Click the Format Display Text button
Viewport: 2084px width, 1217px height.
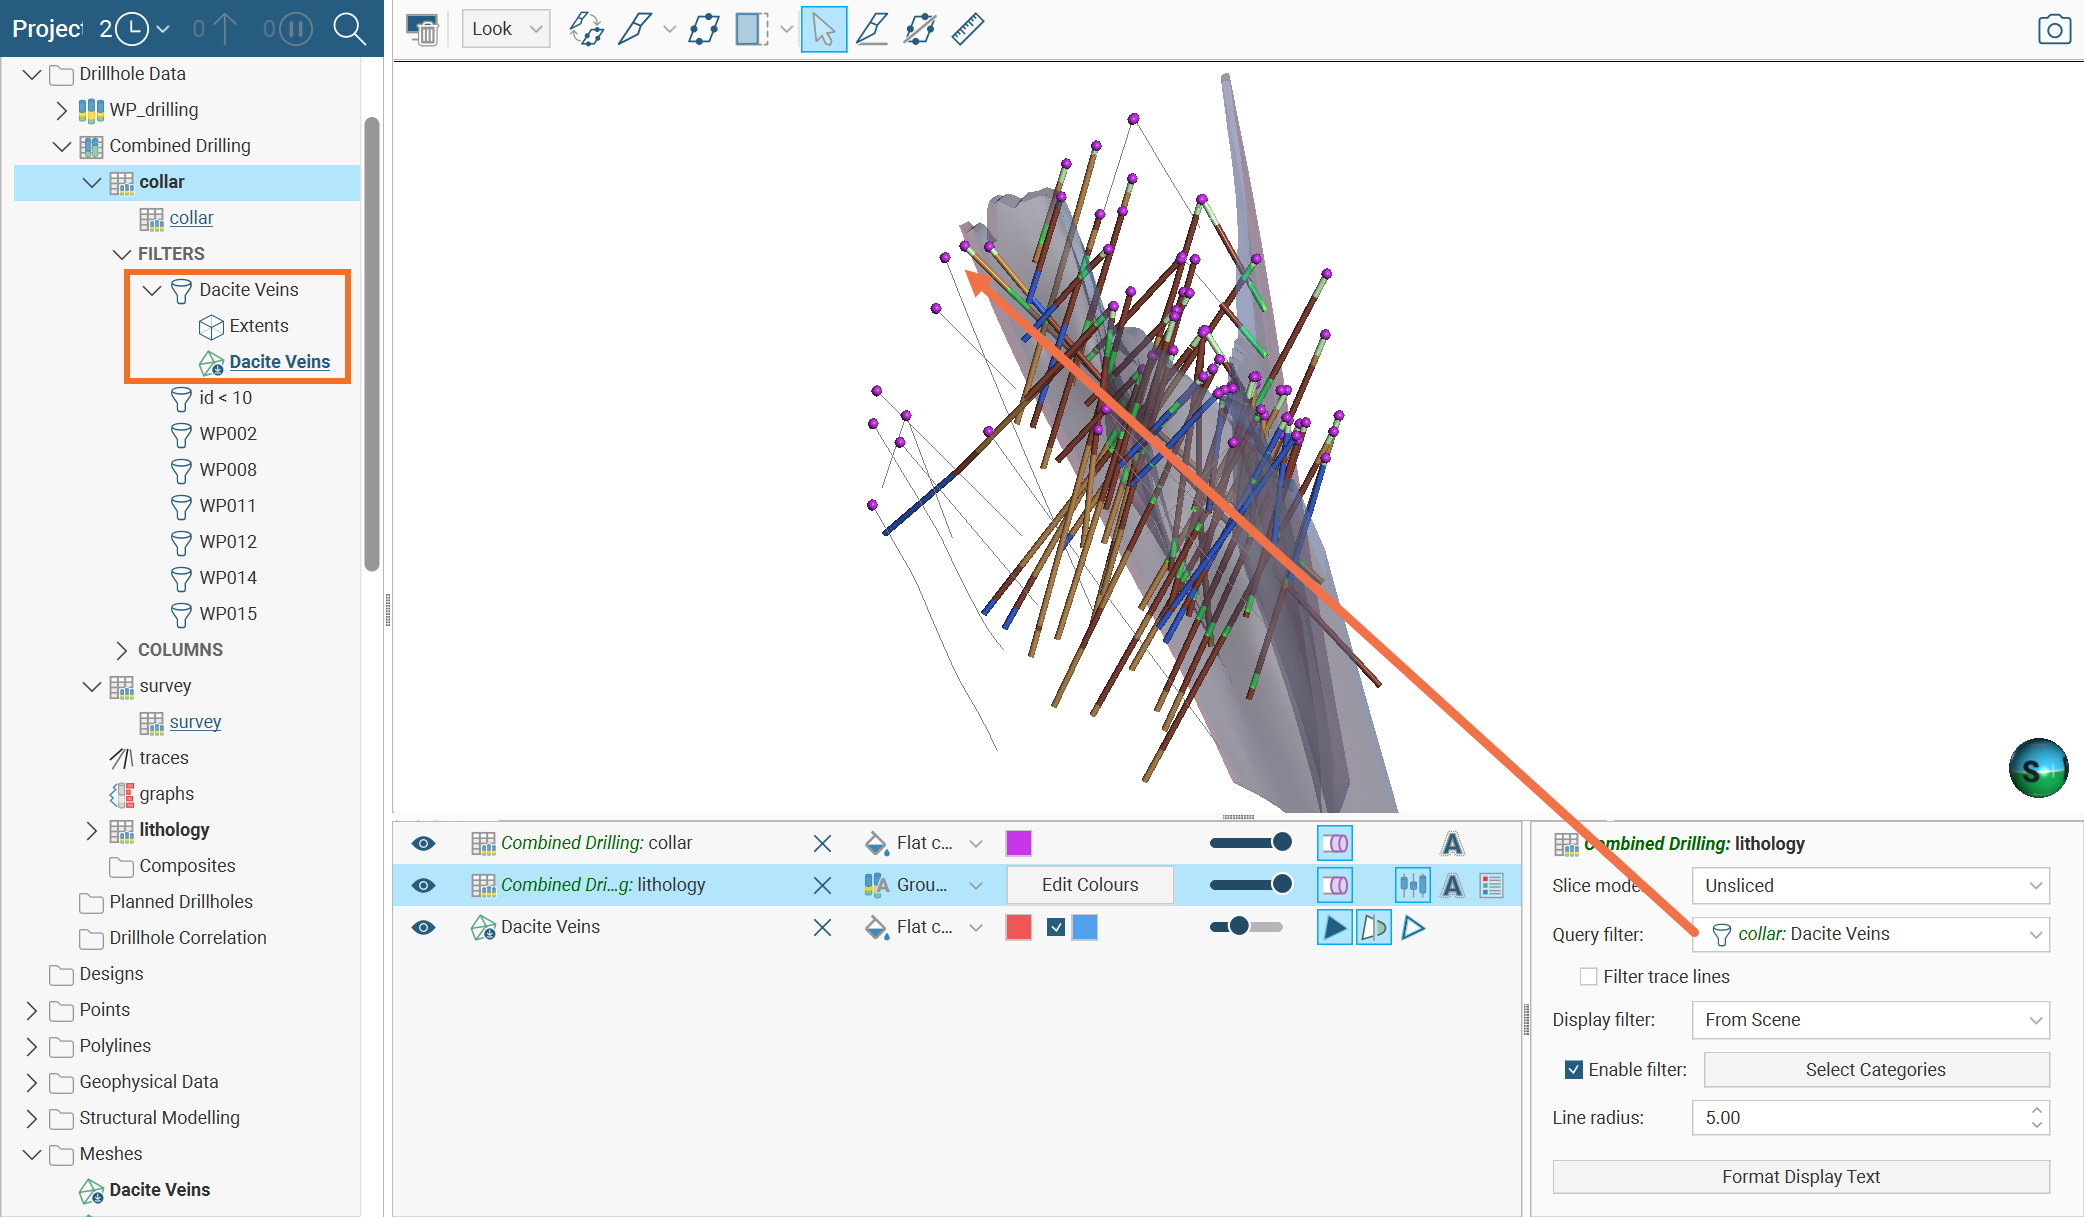1800,1177
